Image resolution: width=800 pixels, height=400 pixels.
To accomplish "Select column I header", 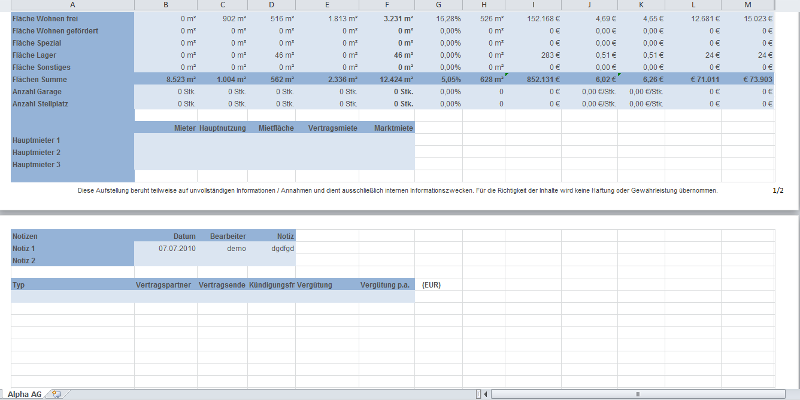I will click(x=533, y=5).
